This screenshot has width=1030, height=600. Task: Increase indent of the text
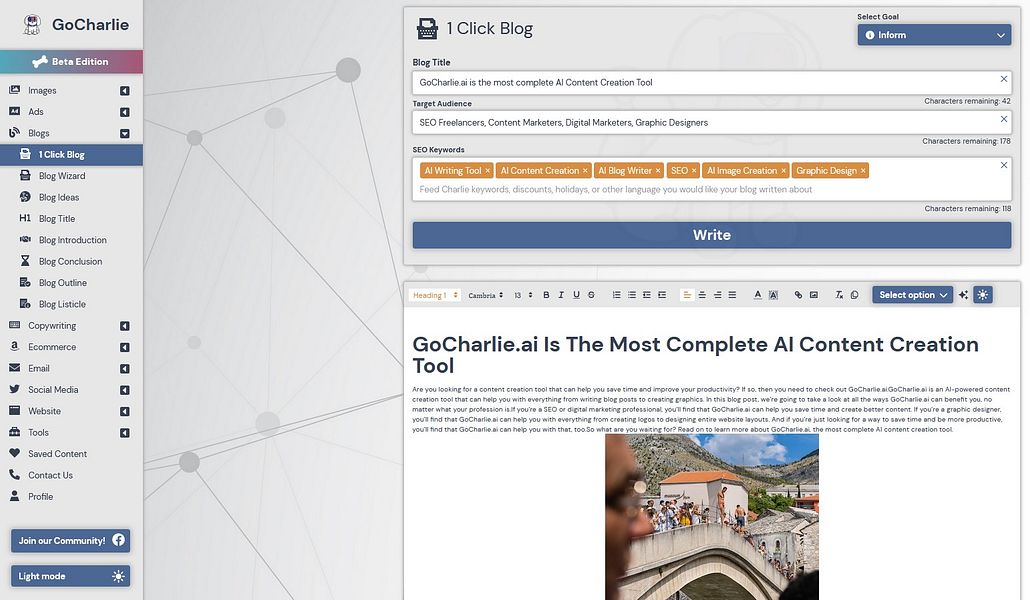point(661,295)
